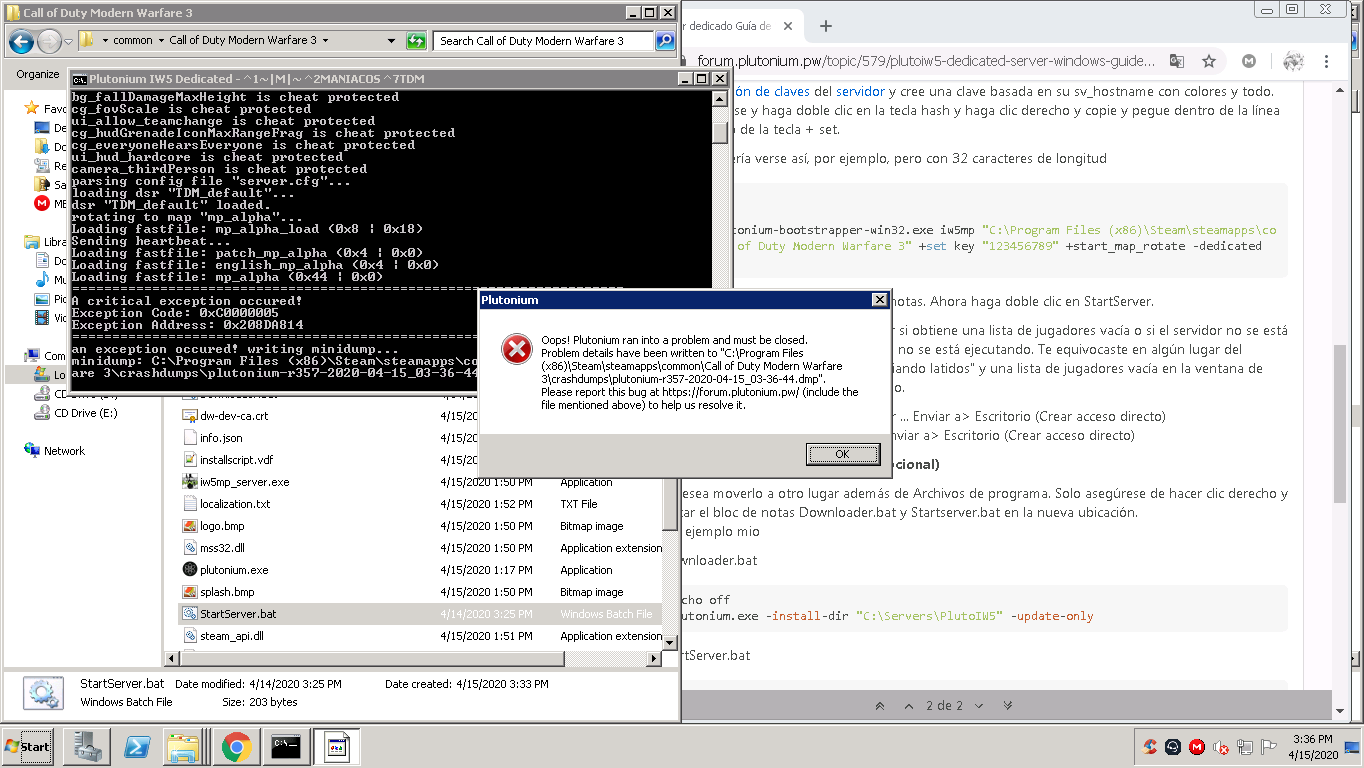Screen dimensions: 1364x768
Task: Click the MEGA tray icon
Action: click(1197, 746)
